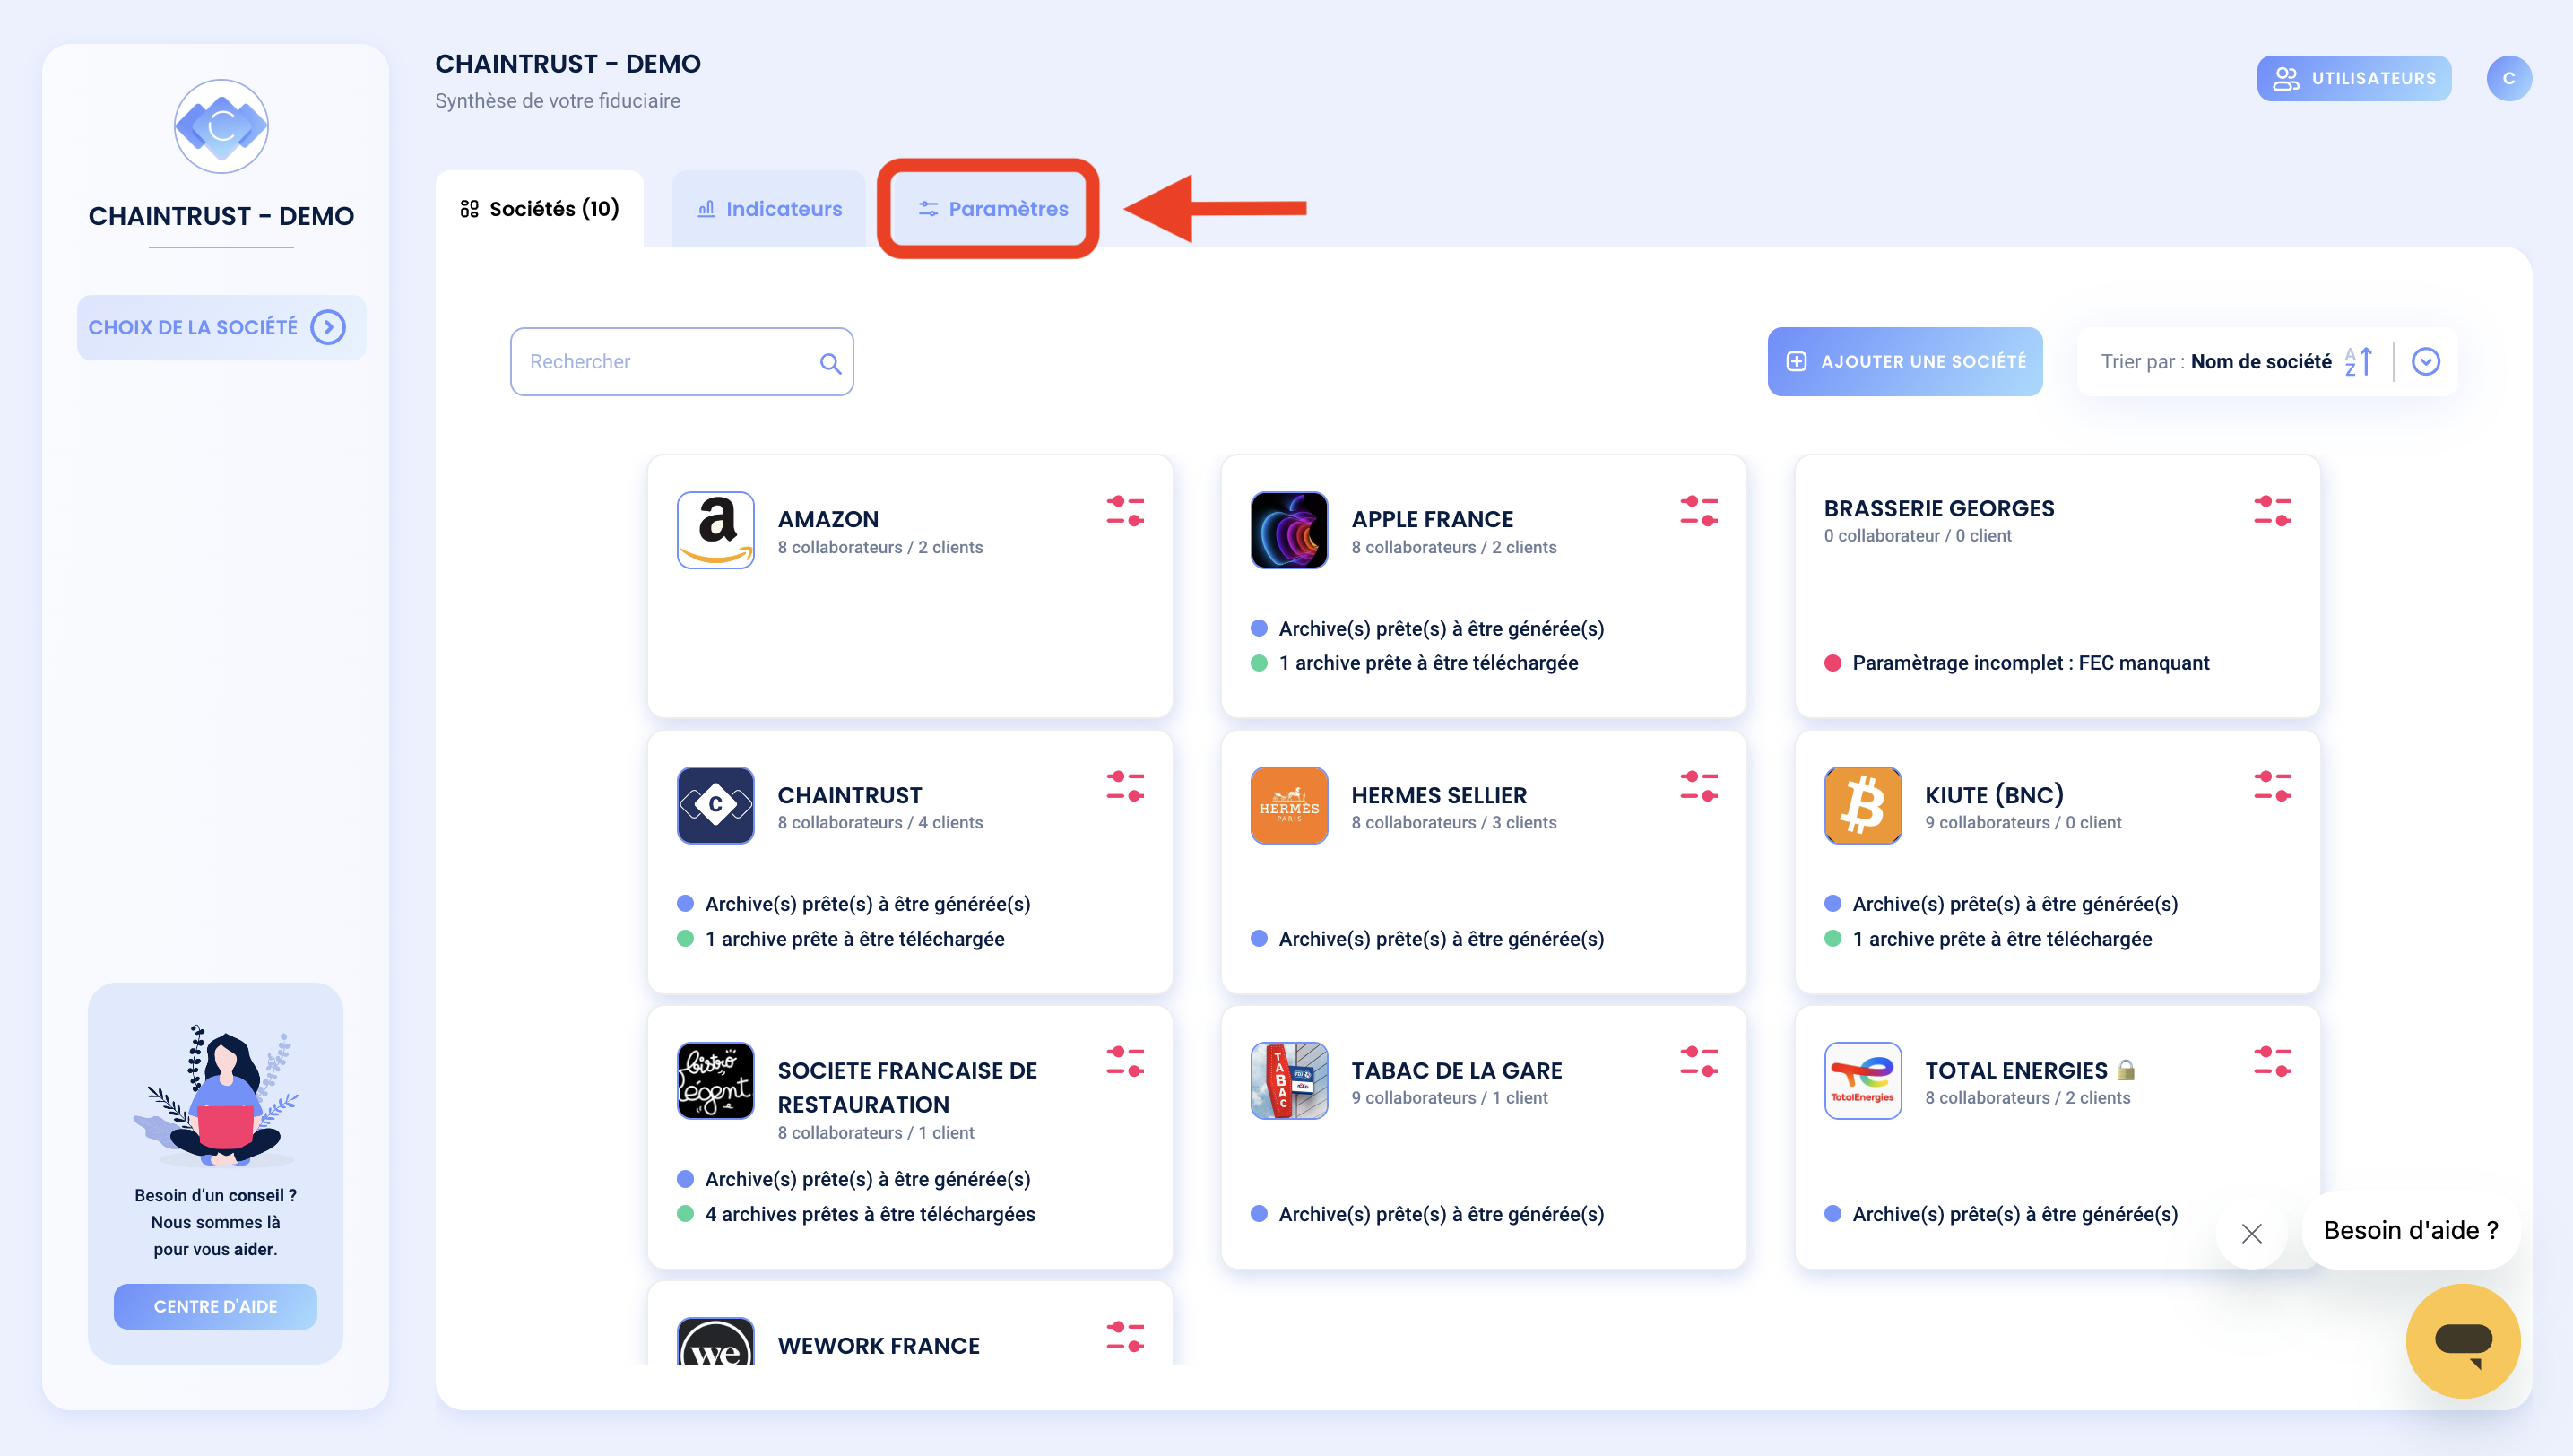Click the search magnifier icon

point(830,363)
